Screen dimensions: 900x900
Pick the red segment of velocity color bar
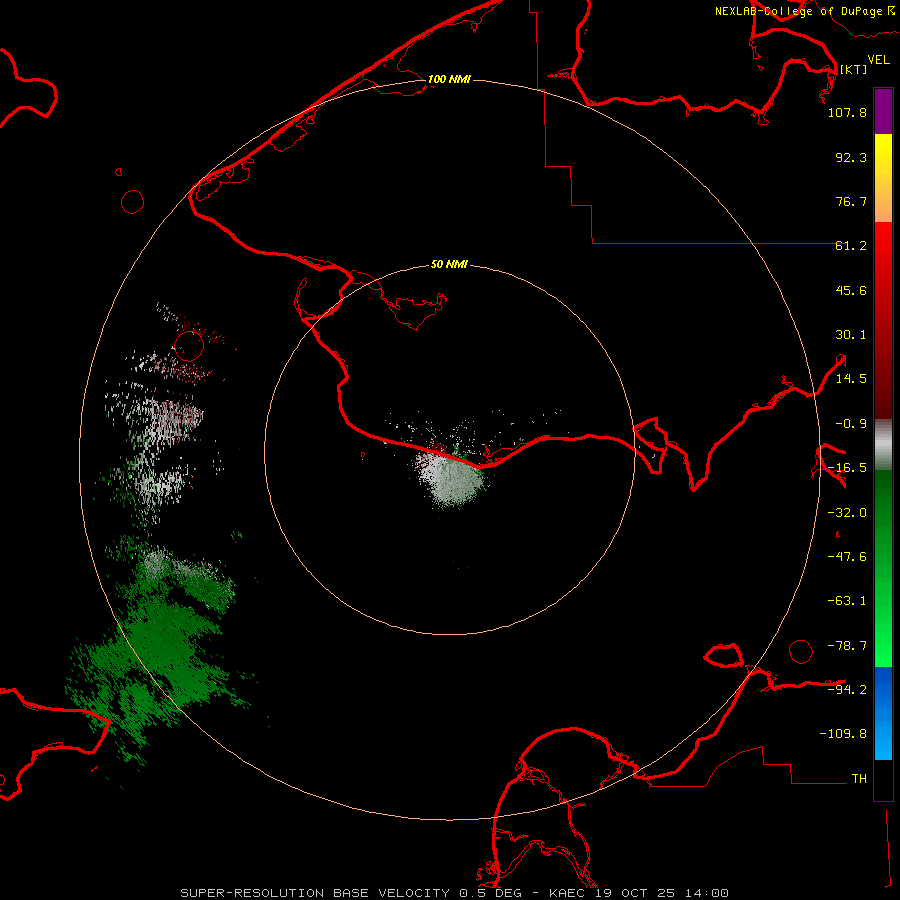click(x=883, y=320)
